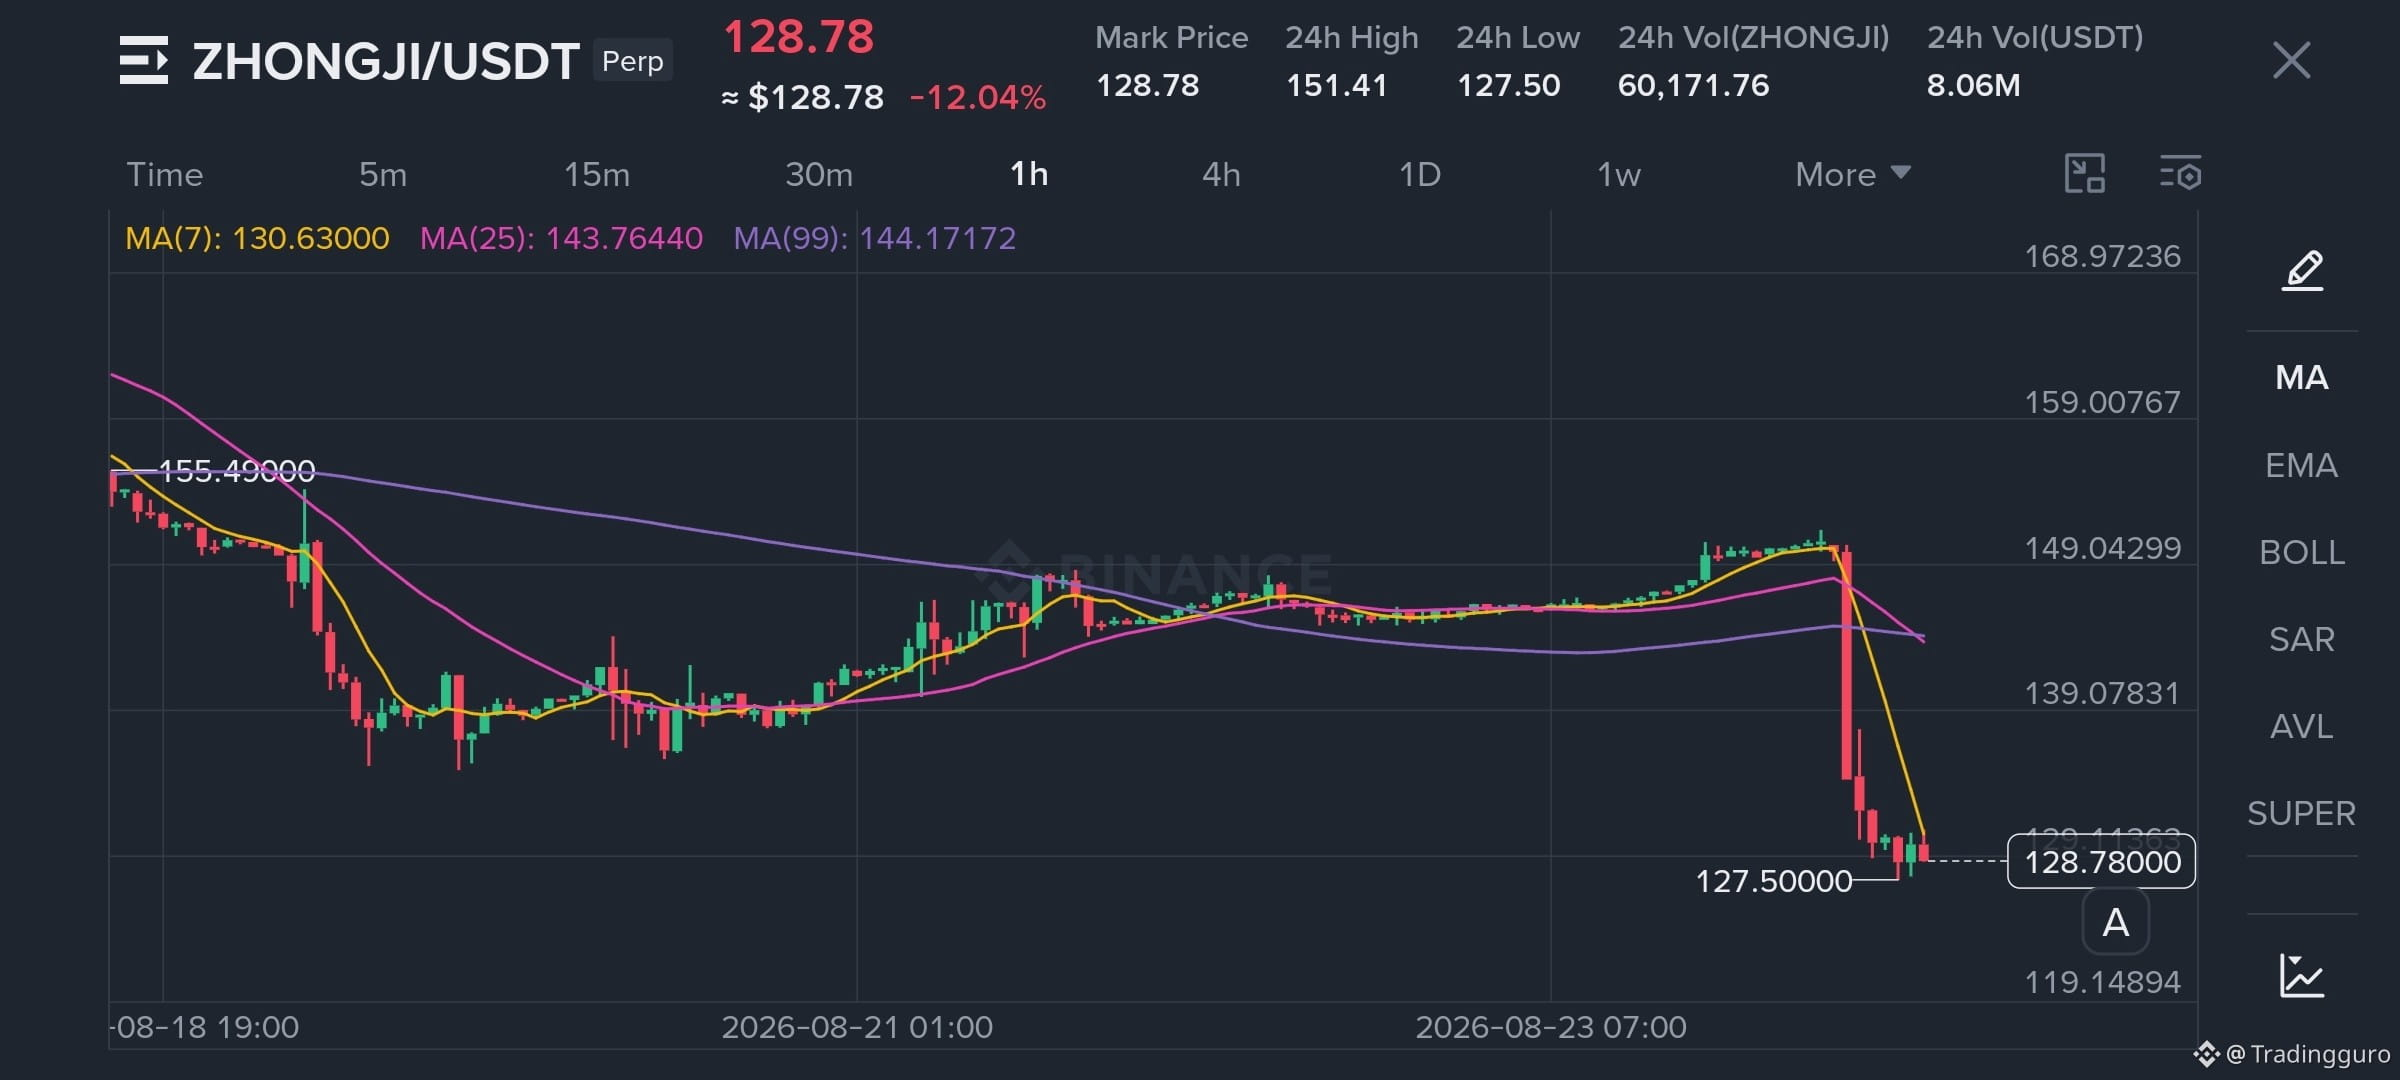
Task: Enable the AVL indicator
Action: point(2302,726)
